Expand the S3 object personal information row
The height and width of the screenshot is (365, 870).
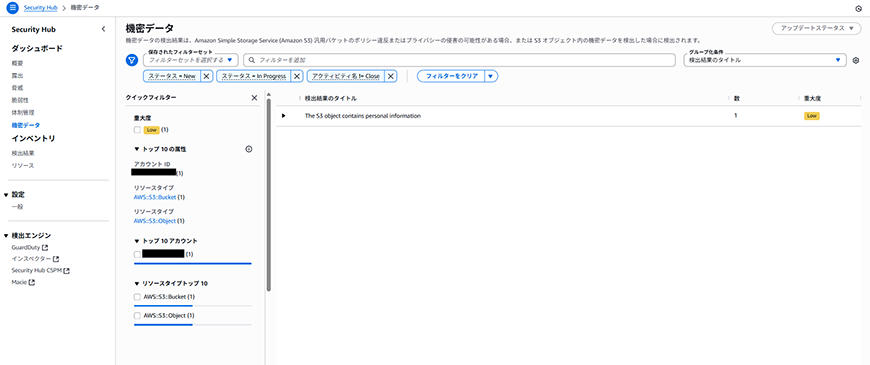284,116
